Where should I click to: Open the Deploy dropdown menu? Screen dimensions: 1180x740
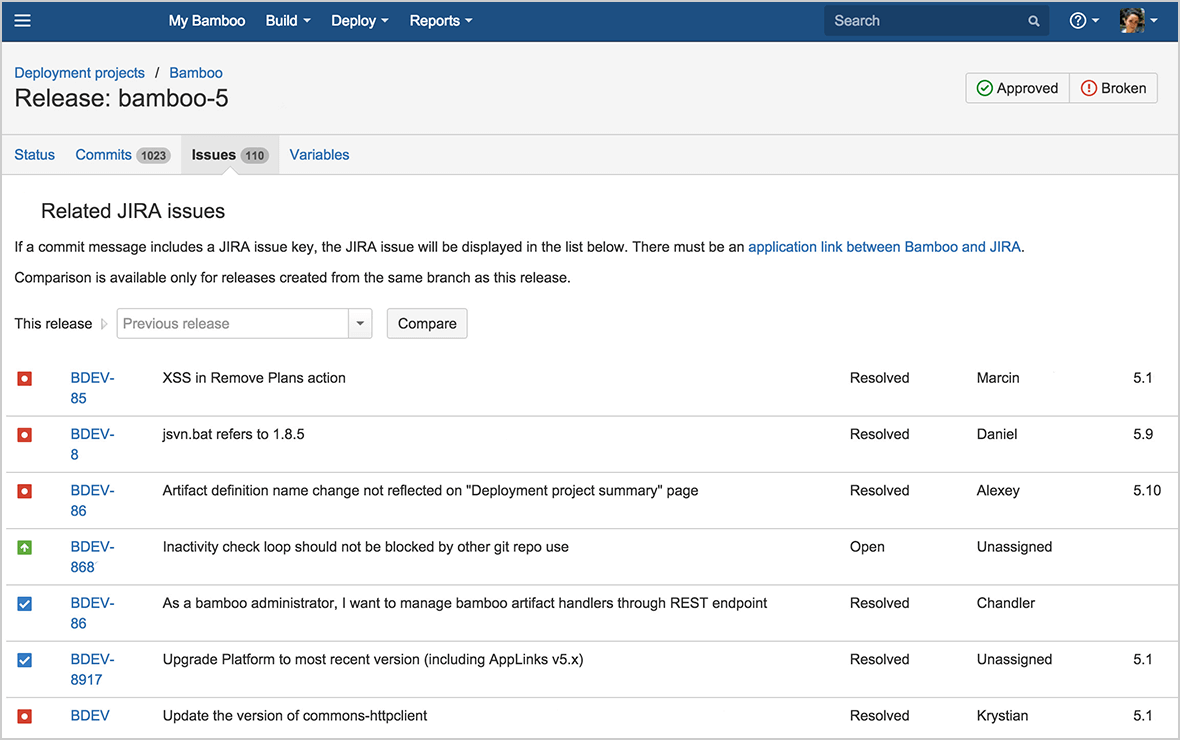(x=359, y=20)
